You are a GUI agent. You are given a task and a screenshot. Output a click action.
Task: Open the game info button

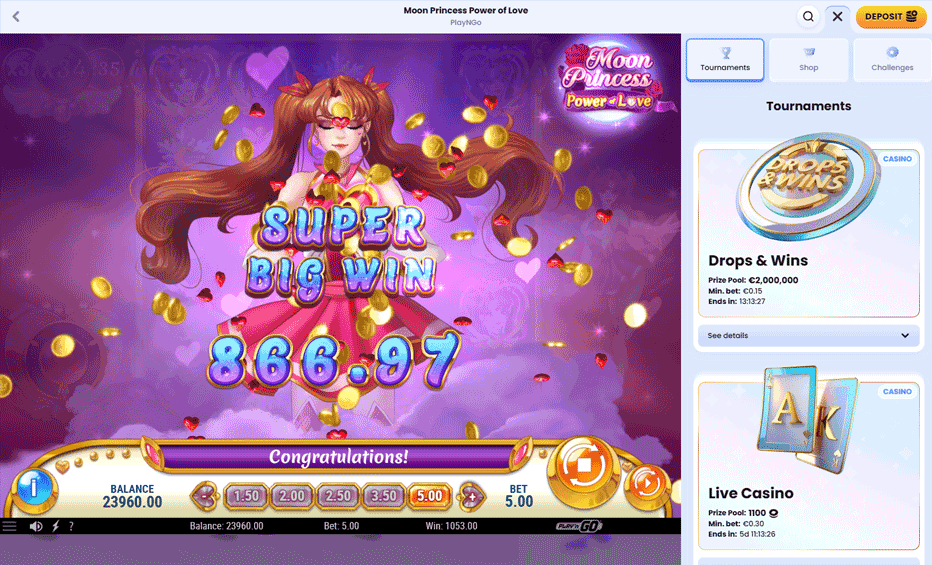(34, 488)
